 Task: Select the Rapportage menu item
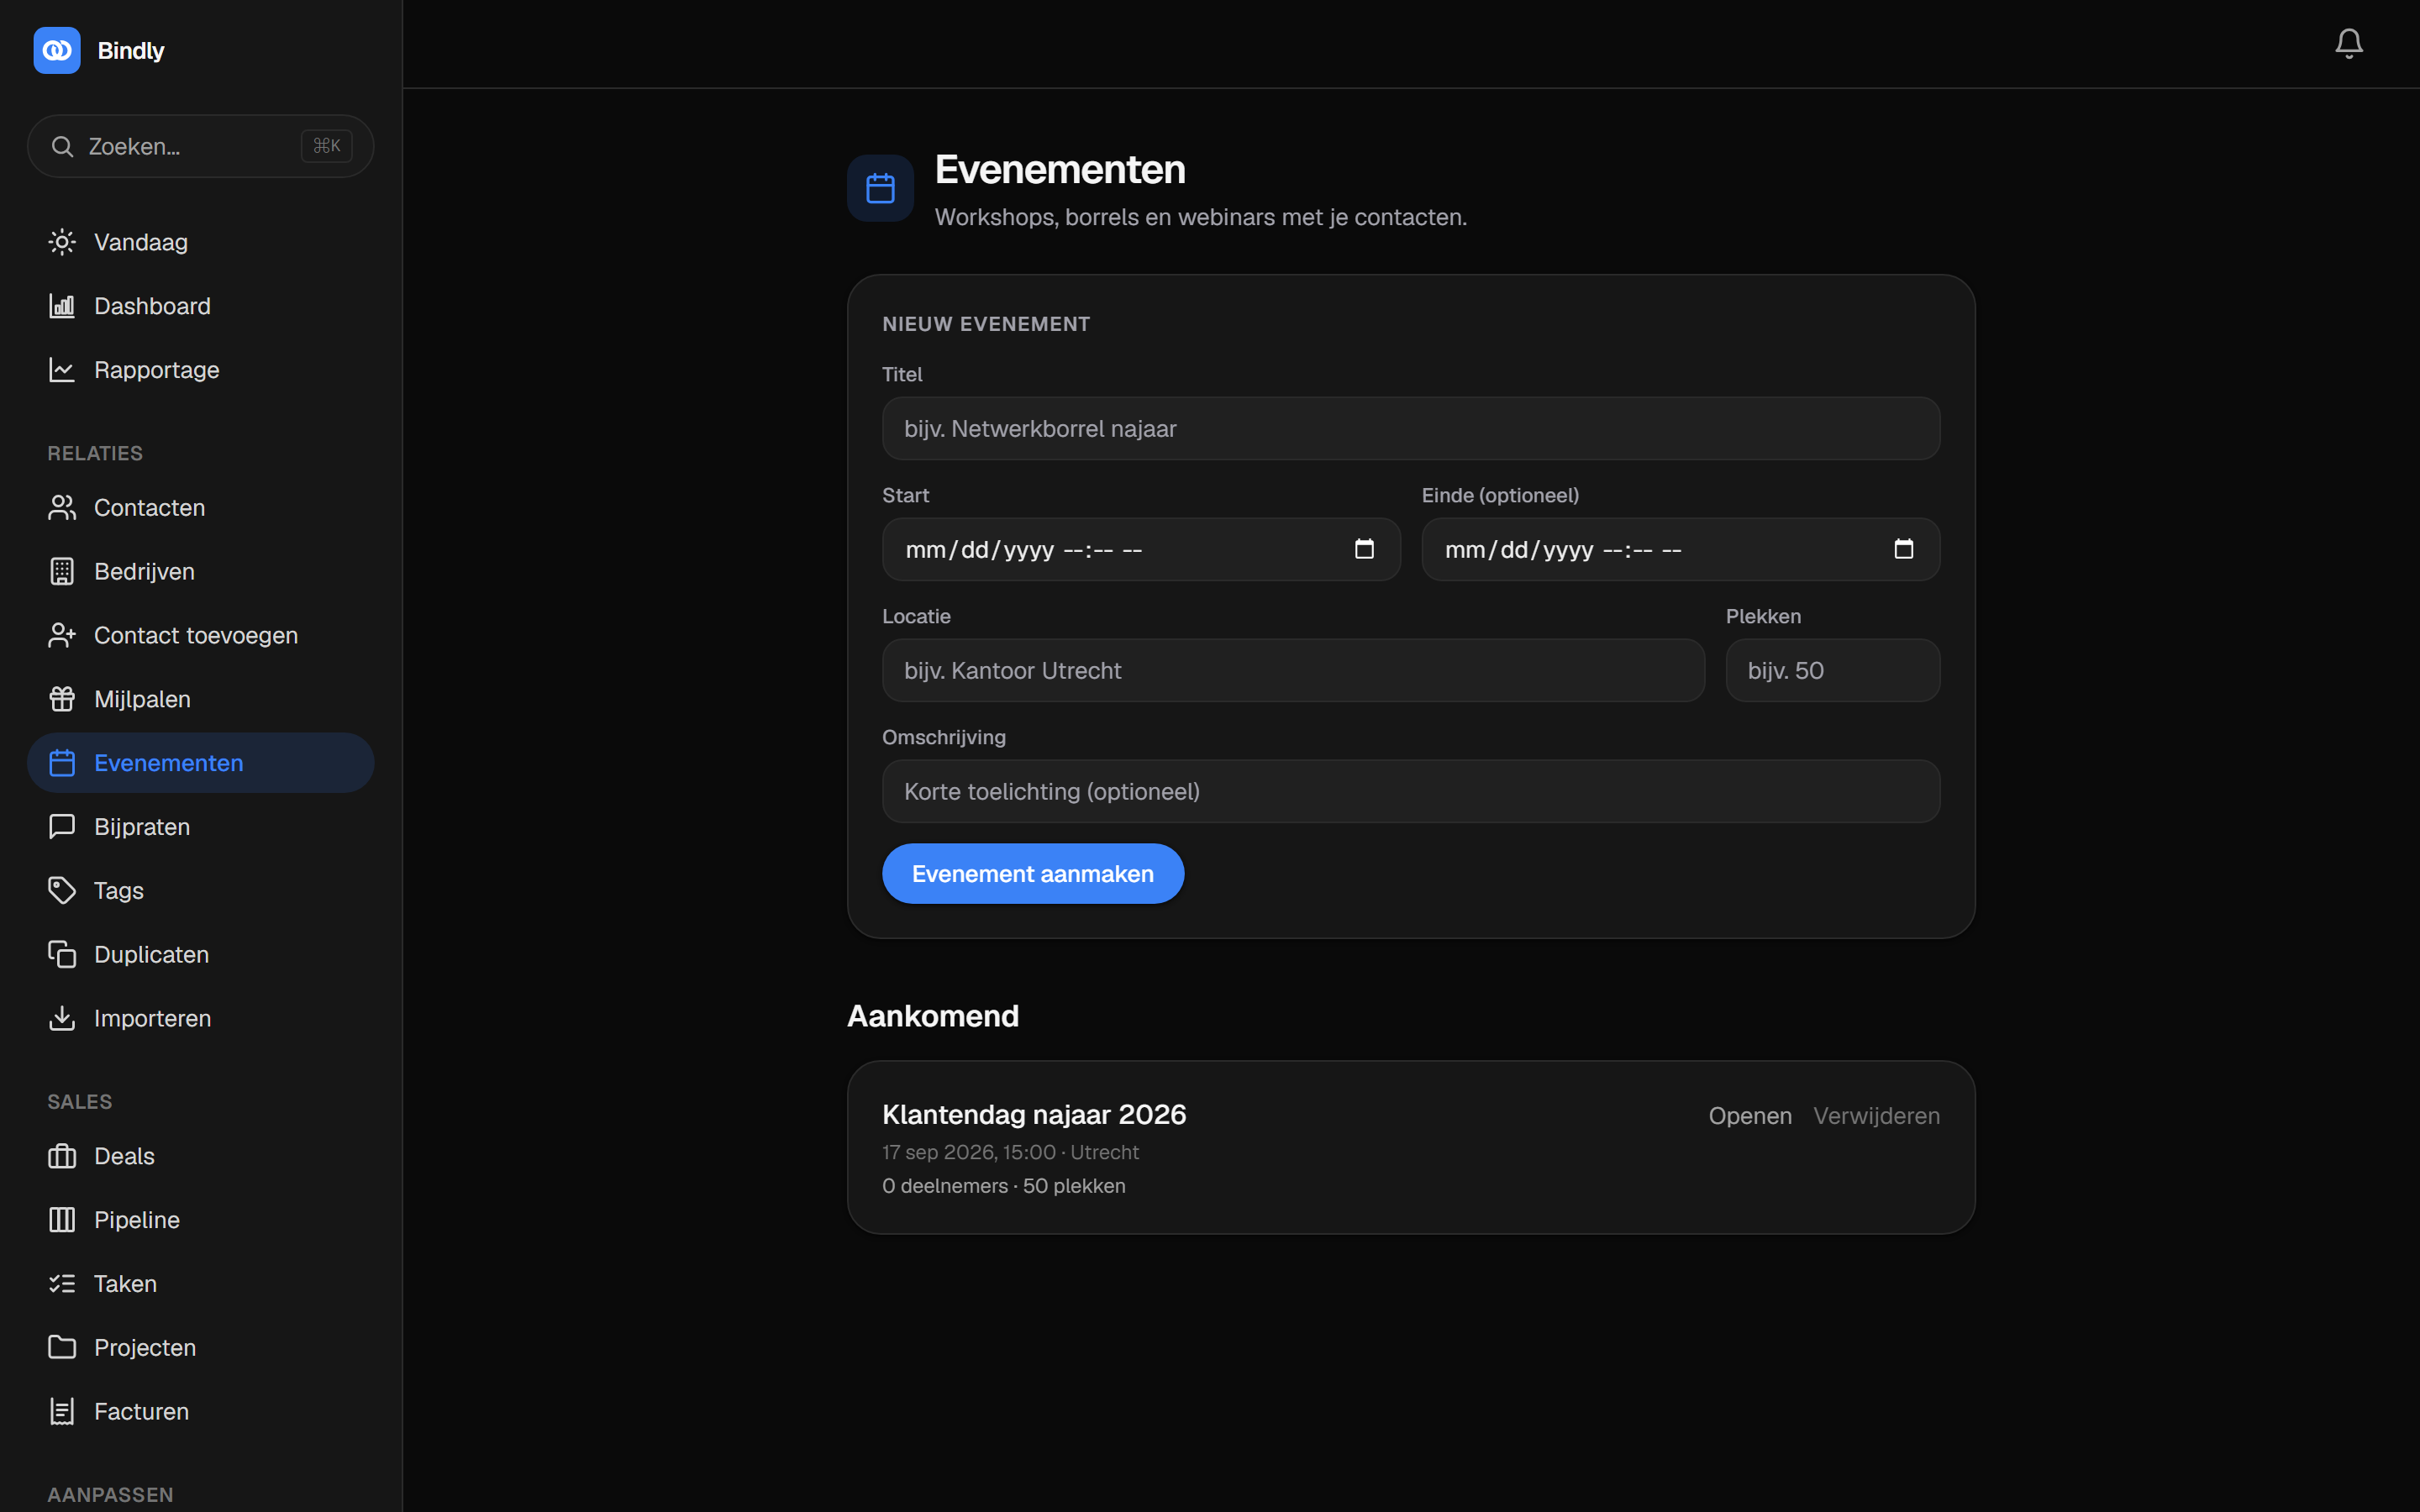click(x=201, y=370)
